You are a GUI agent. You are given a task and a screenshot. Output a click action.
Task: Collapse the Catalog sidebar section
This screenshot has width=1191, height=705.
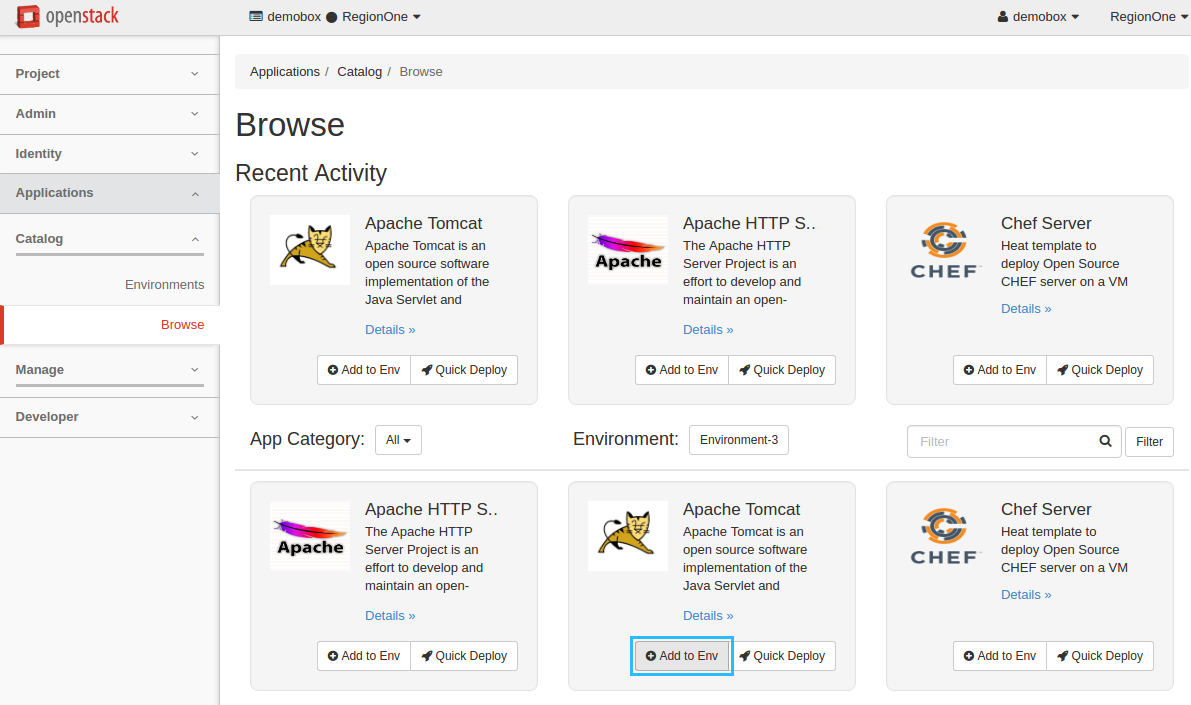pyautogui.click(x=110, y=239)
